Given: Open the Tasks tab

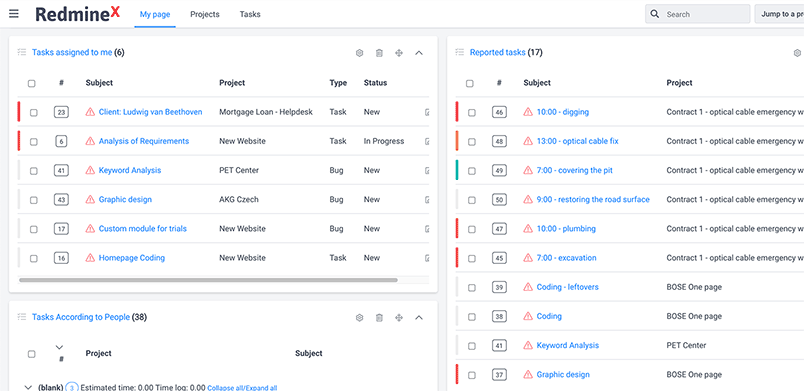Looking at the screenshot, I should click(250, 14).
